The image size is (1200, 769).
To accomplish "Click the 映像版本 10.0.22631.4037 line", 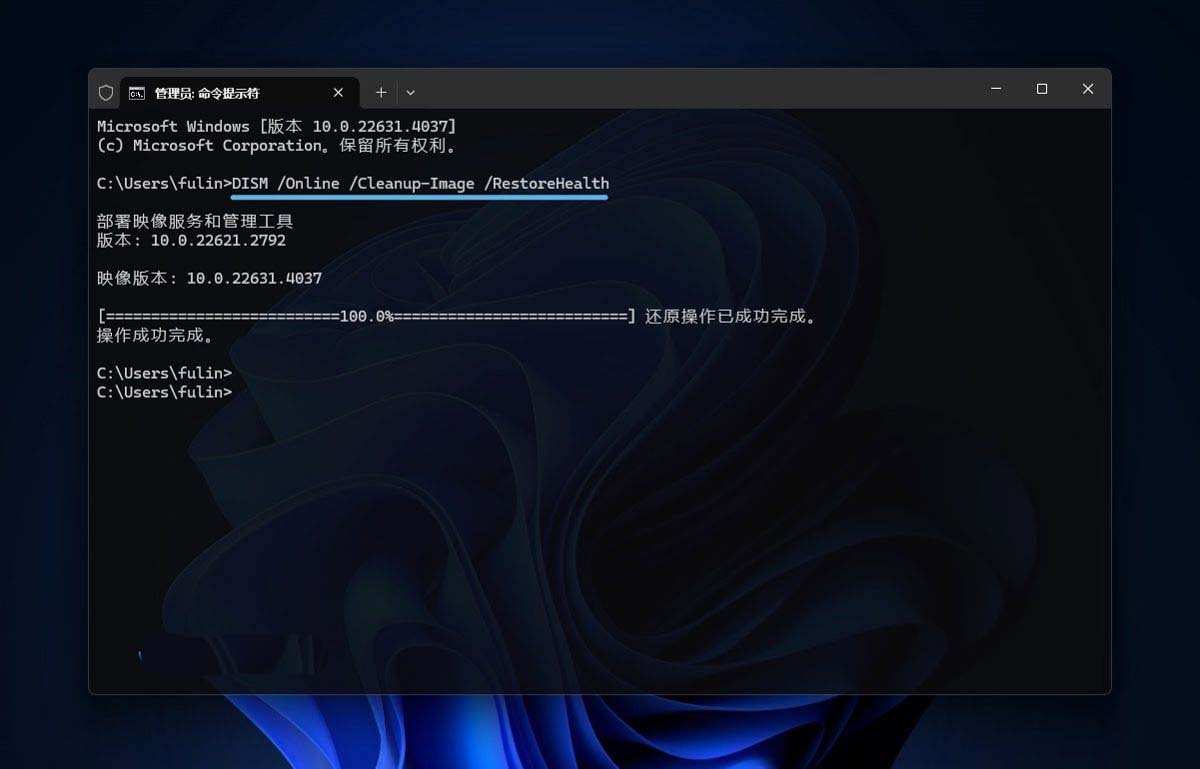I will (209, 278).
